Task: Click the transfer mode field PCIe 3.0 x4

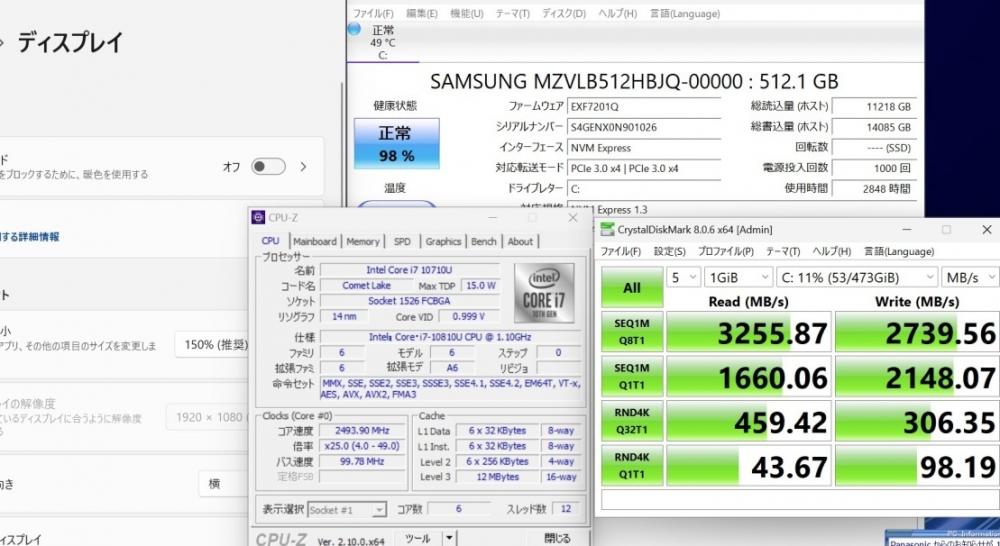Action: point(644,168)
